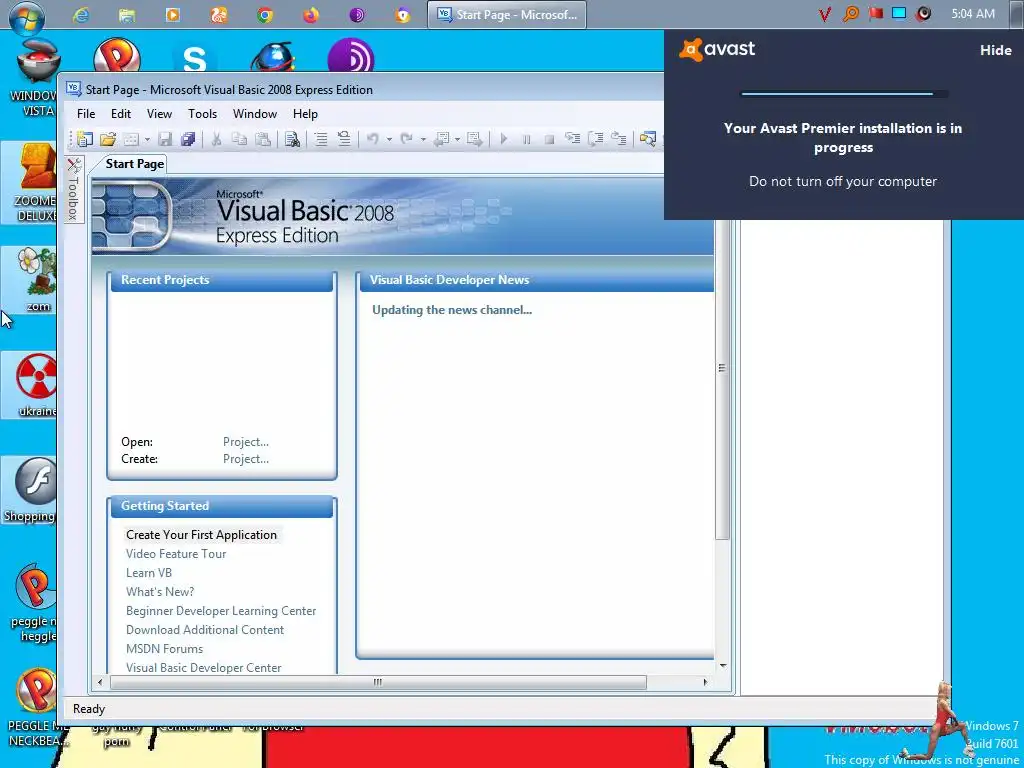The image size is (1024, 768).
Task: Open the Tools menu
Action: (x=202, y=114)
